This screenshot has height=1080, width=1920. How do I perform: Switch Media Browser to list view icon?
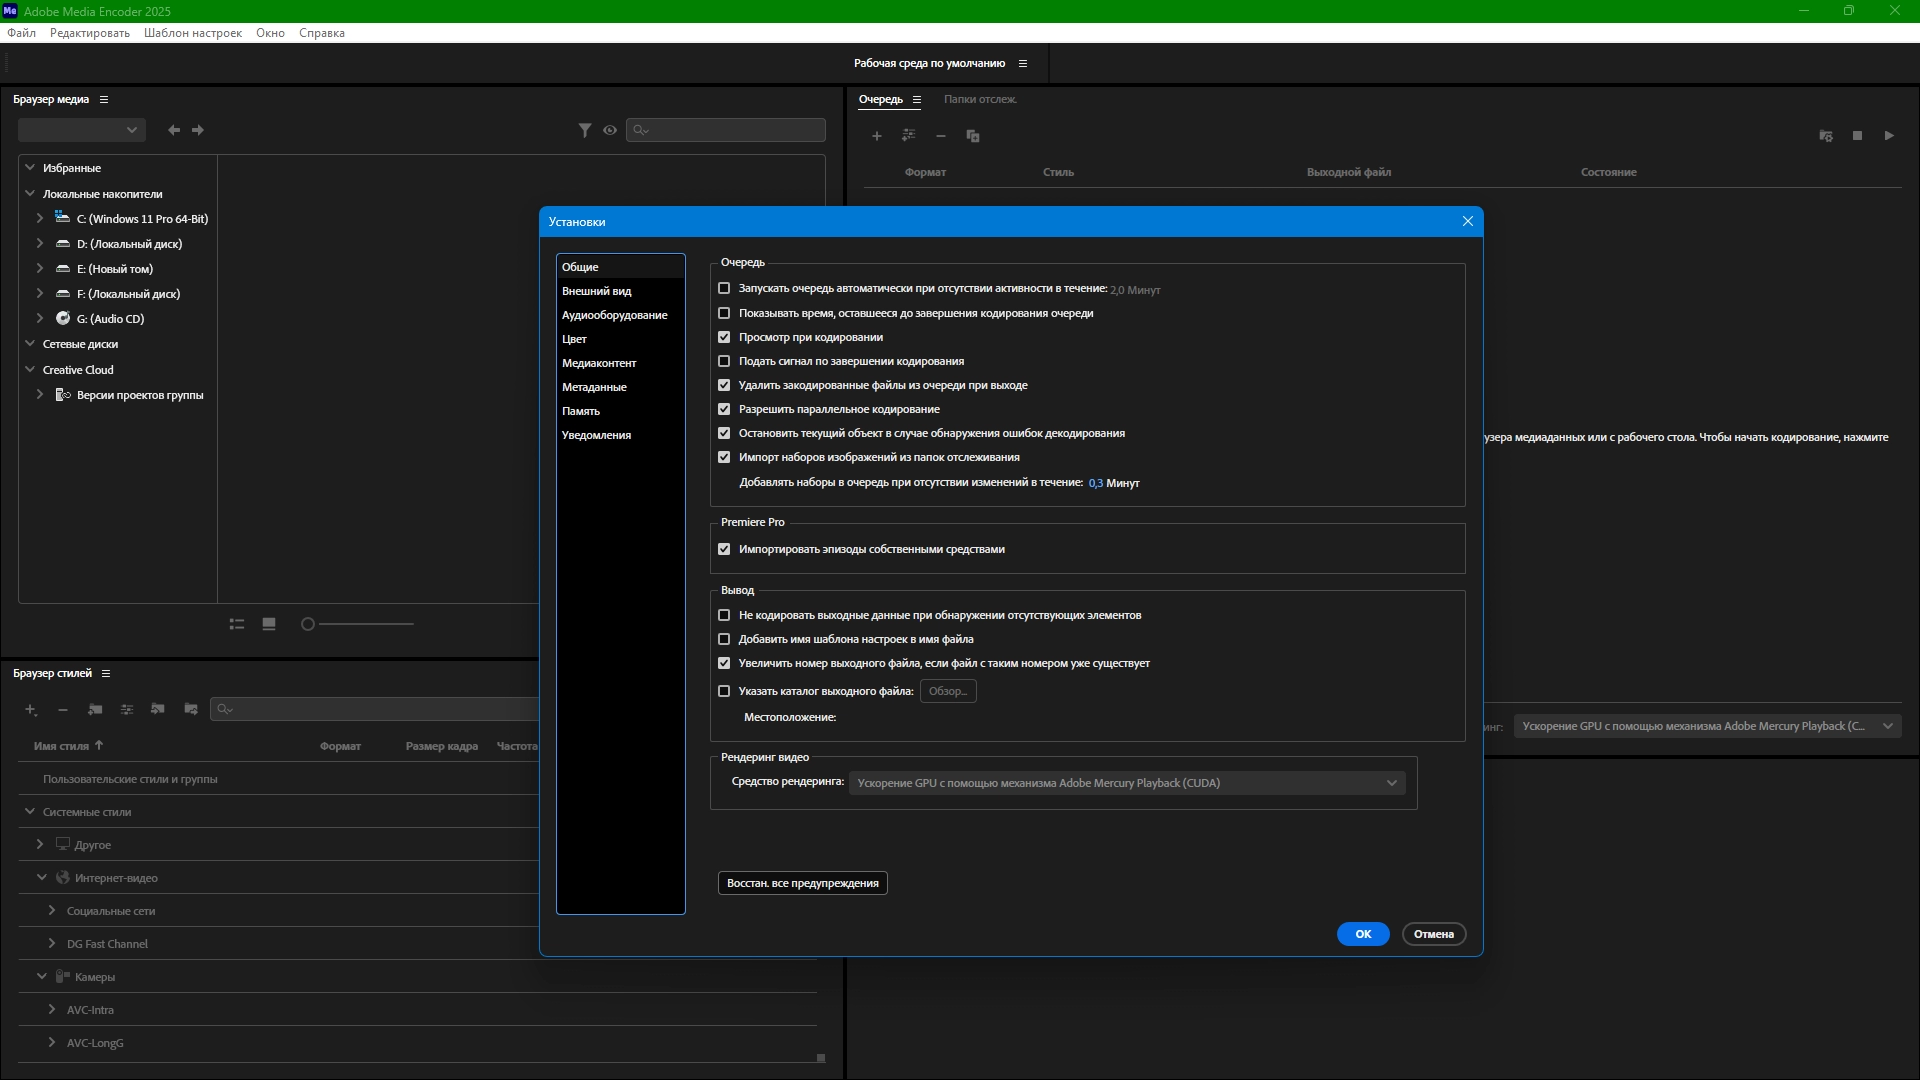(x=237, y=624)
